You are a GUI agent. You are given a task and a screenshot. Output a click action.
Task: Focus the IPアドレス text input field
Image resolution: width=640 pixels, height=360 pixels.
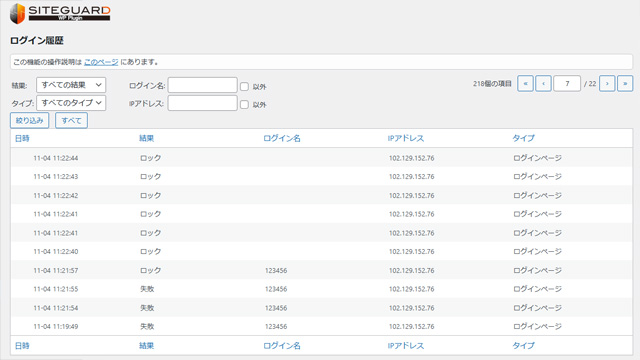click(202, 103)
